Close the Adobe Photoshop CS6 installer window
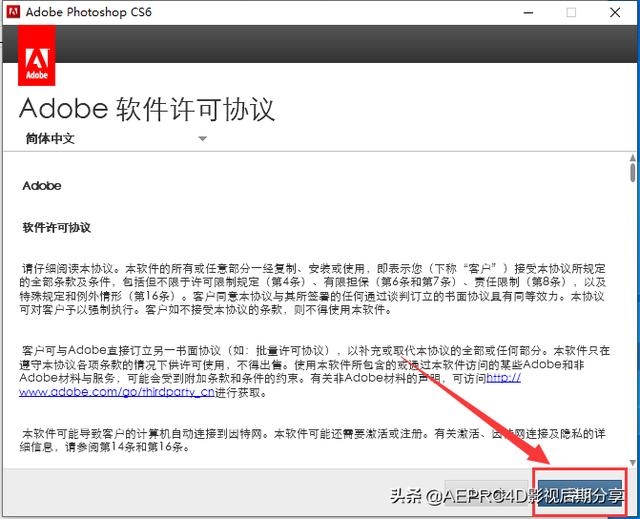Image resolution: width=640 pixels, height=519 pixels. click(615, 13)
